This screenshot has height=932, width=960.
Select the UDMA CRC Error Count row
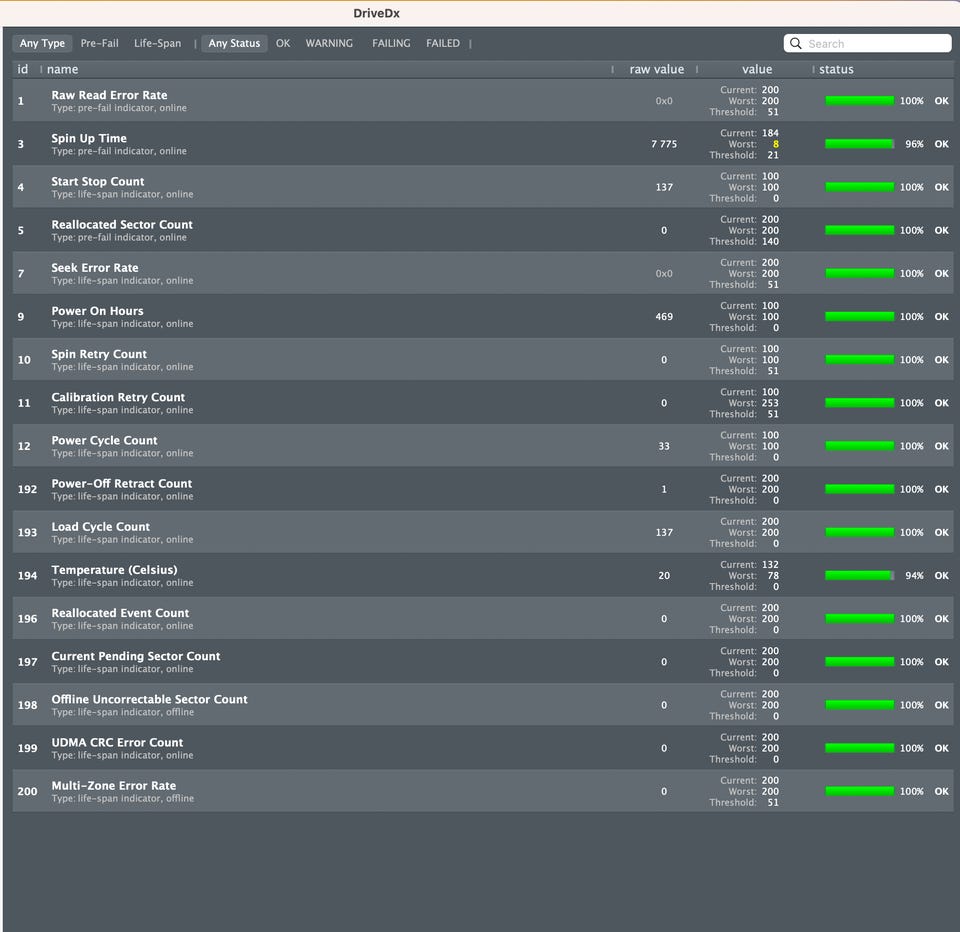tap(482, 748)
